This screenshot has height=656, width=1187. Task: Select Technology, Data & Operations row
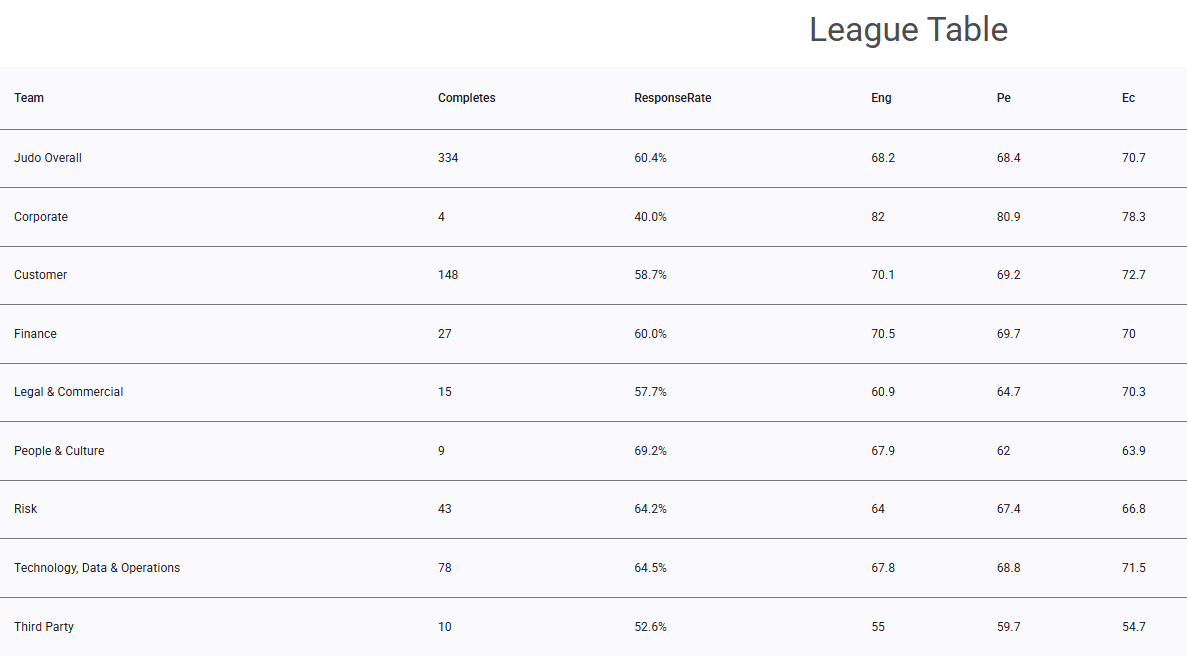[x=594, y=568]
